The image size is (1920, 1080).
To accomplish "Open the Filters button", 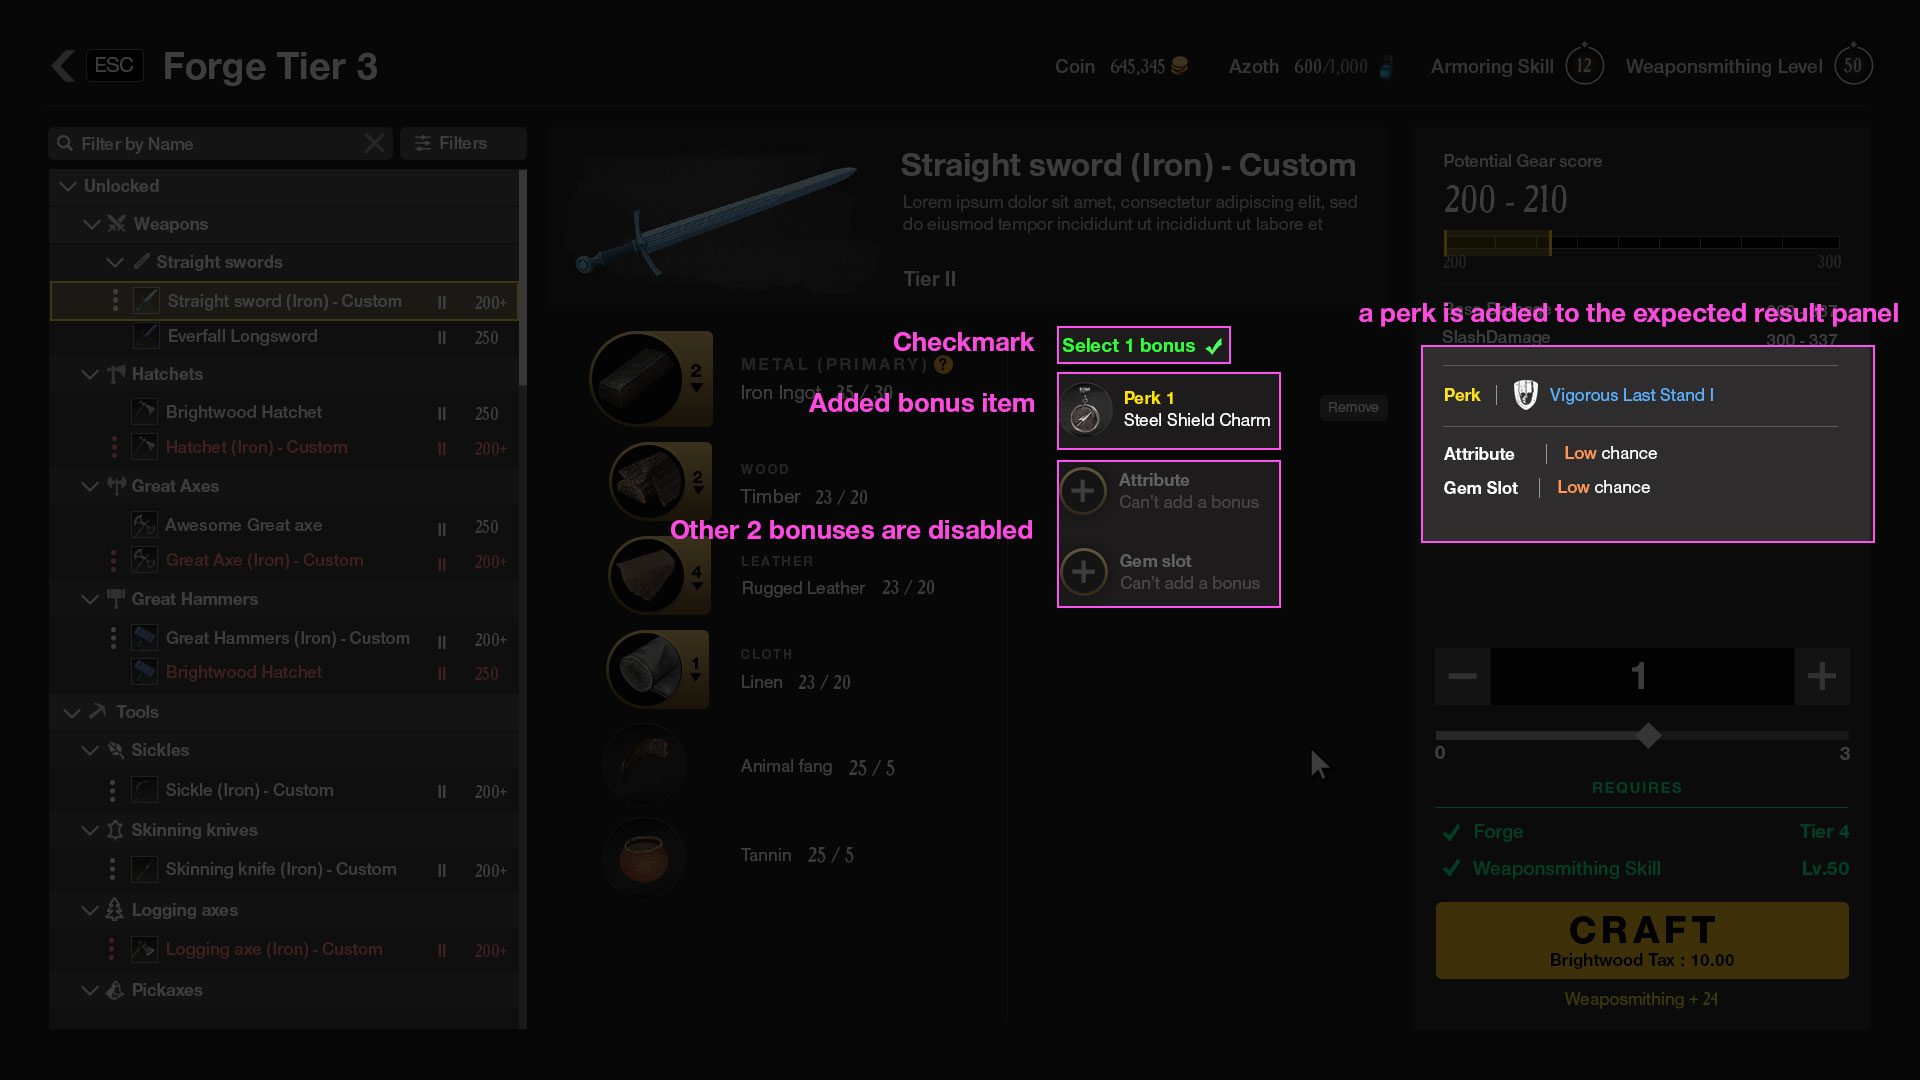I will 462,143.
